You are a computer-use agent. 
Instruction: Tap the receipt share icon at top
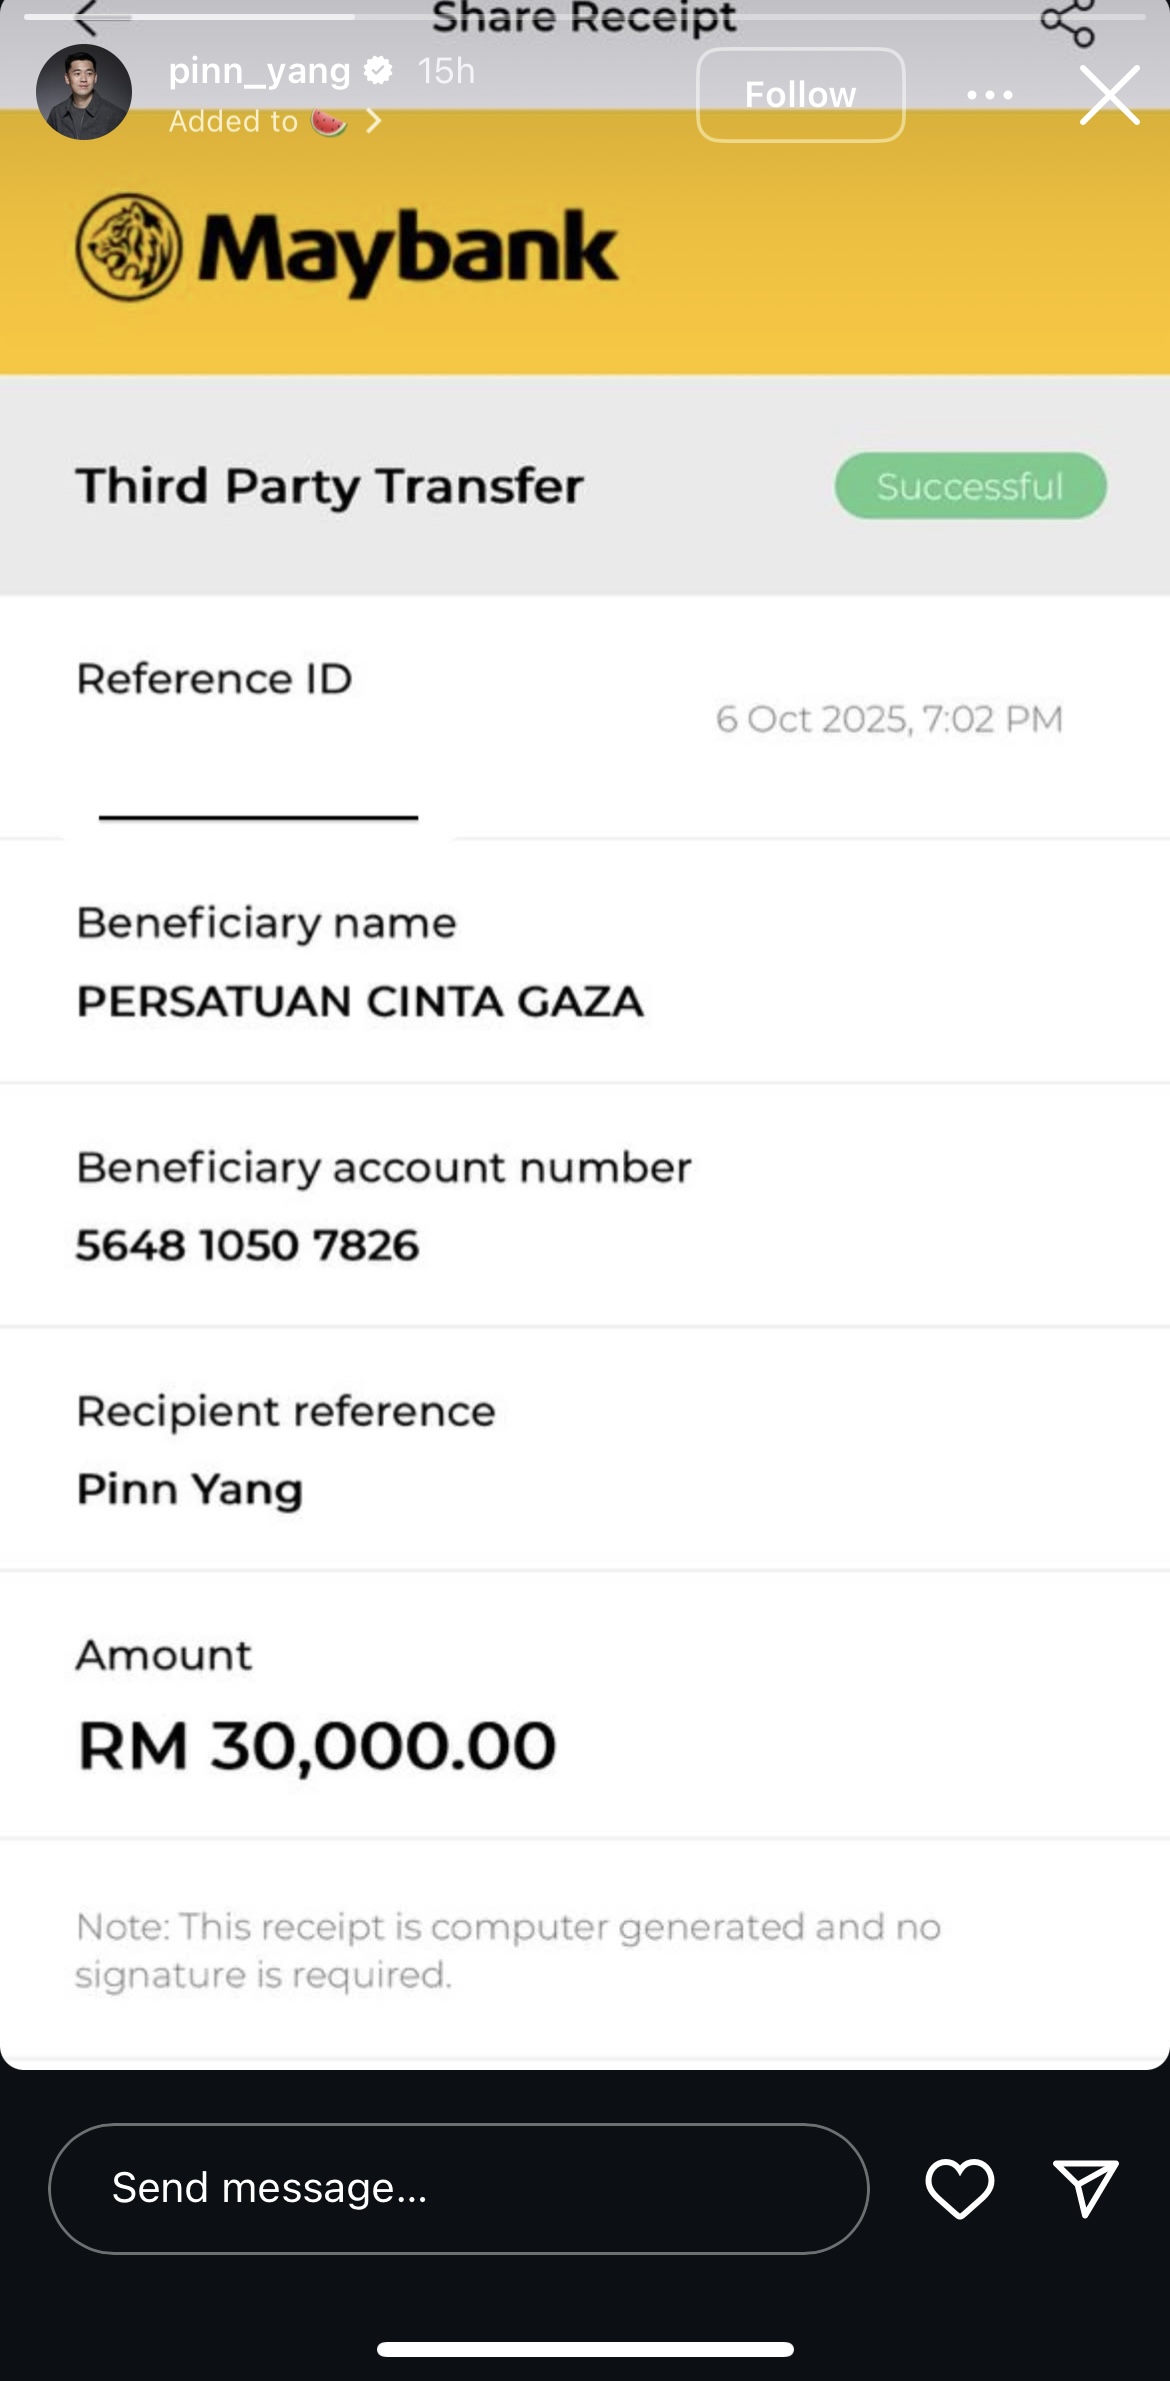pos(1067,22)
